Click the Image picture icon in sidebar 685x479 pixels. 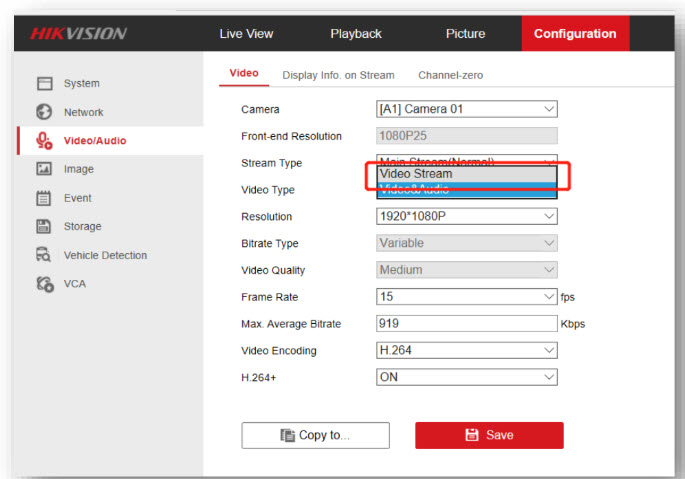click(x=44, y=169)
